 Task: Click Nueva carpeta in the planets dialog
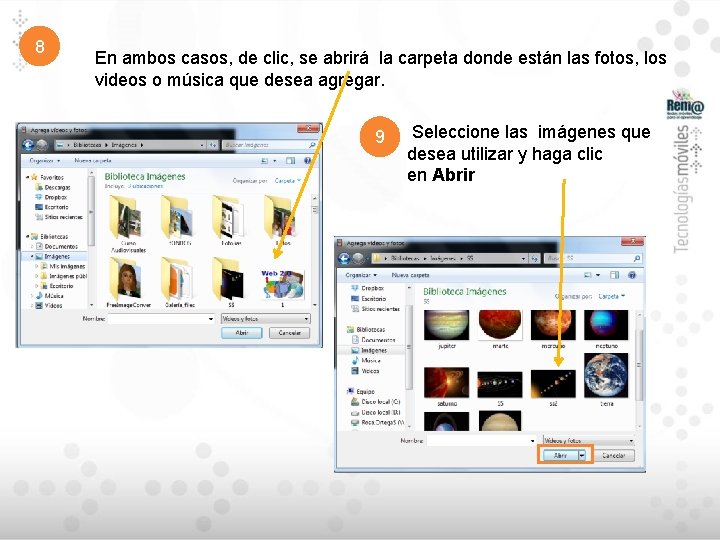coord(410,275)
